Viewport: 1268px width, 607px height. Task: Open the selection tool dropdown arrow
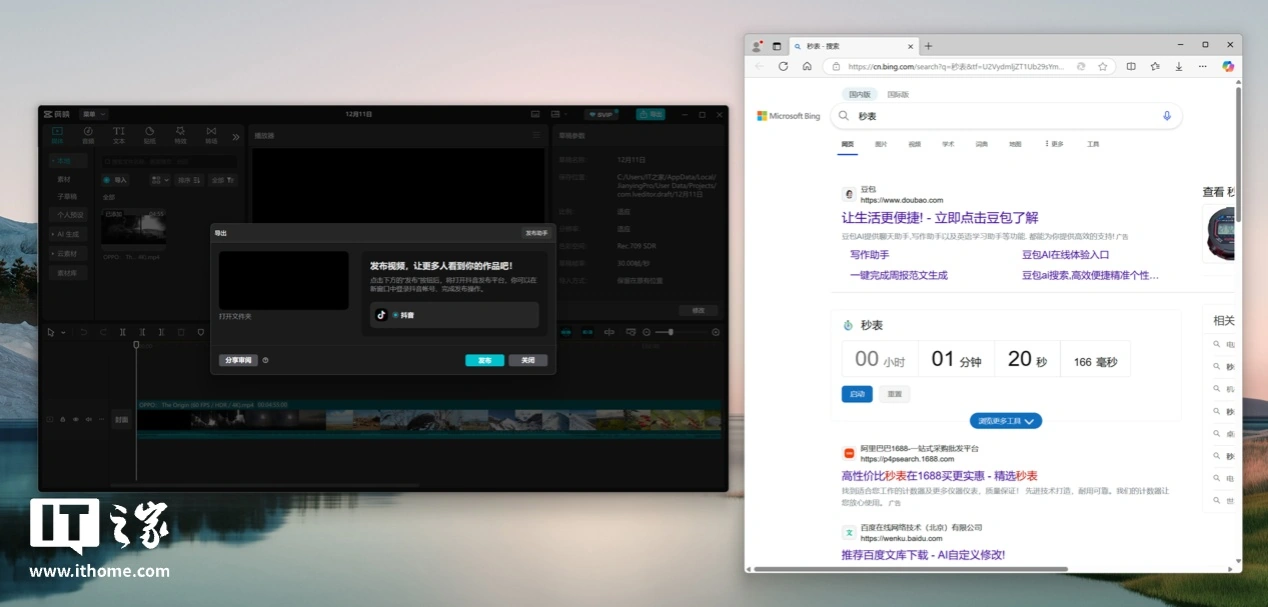click(x=63, y=332)
